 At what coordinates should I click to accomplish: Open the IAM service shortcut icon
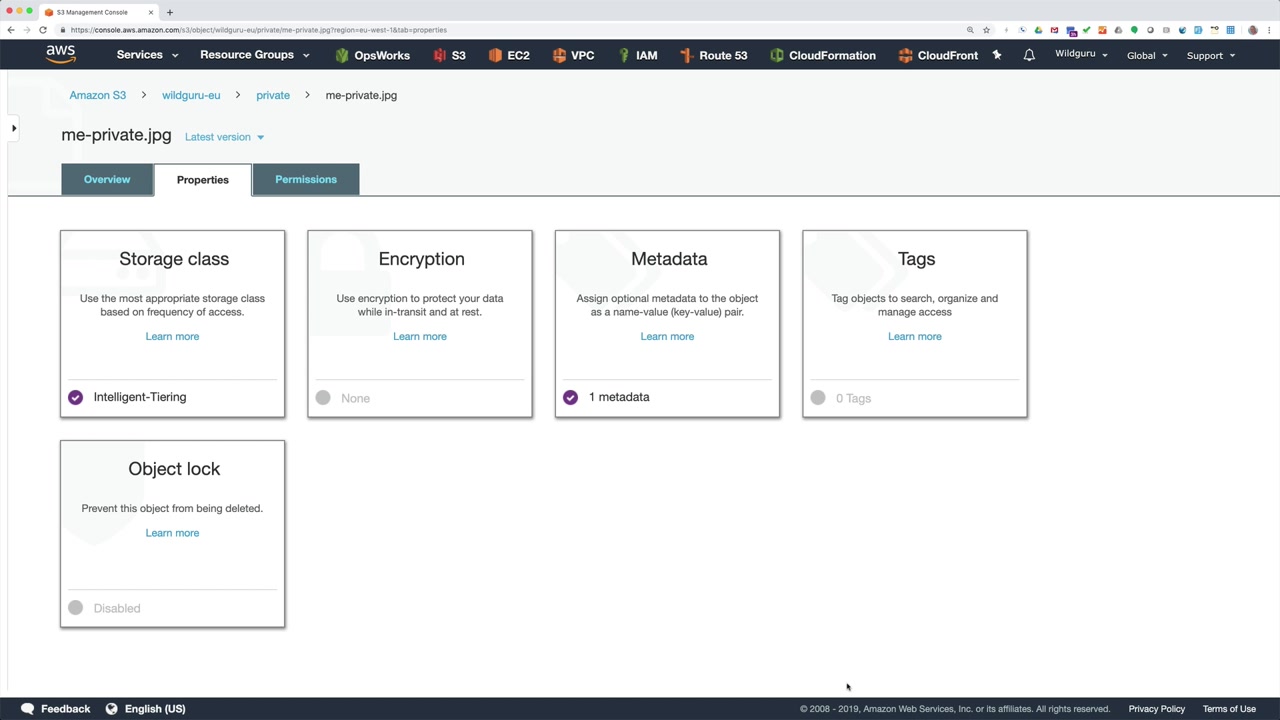624,55
